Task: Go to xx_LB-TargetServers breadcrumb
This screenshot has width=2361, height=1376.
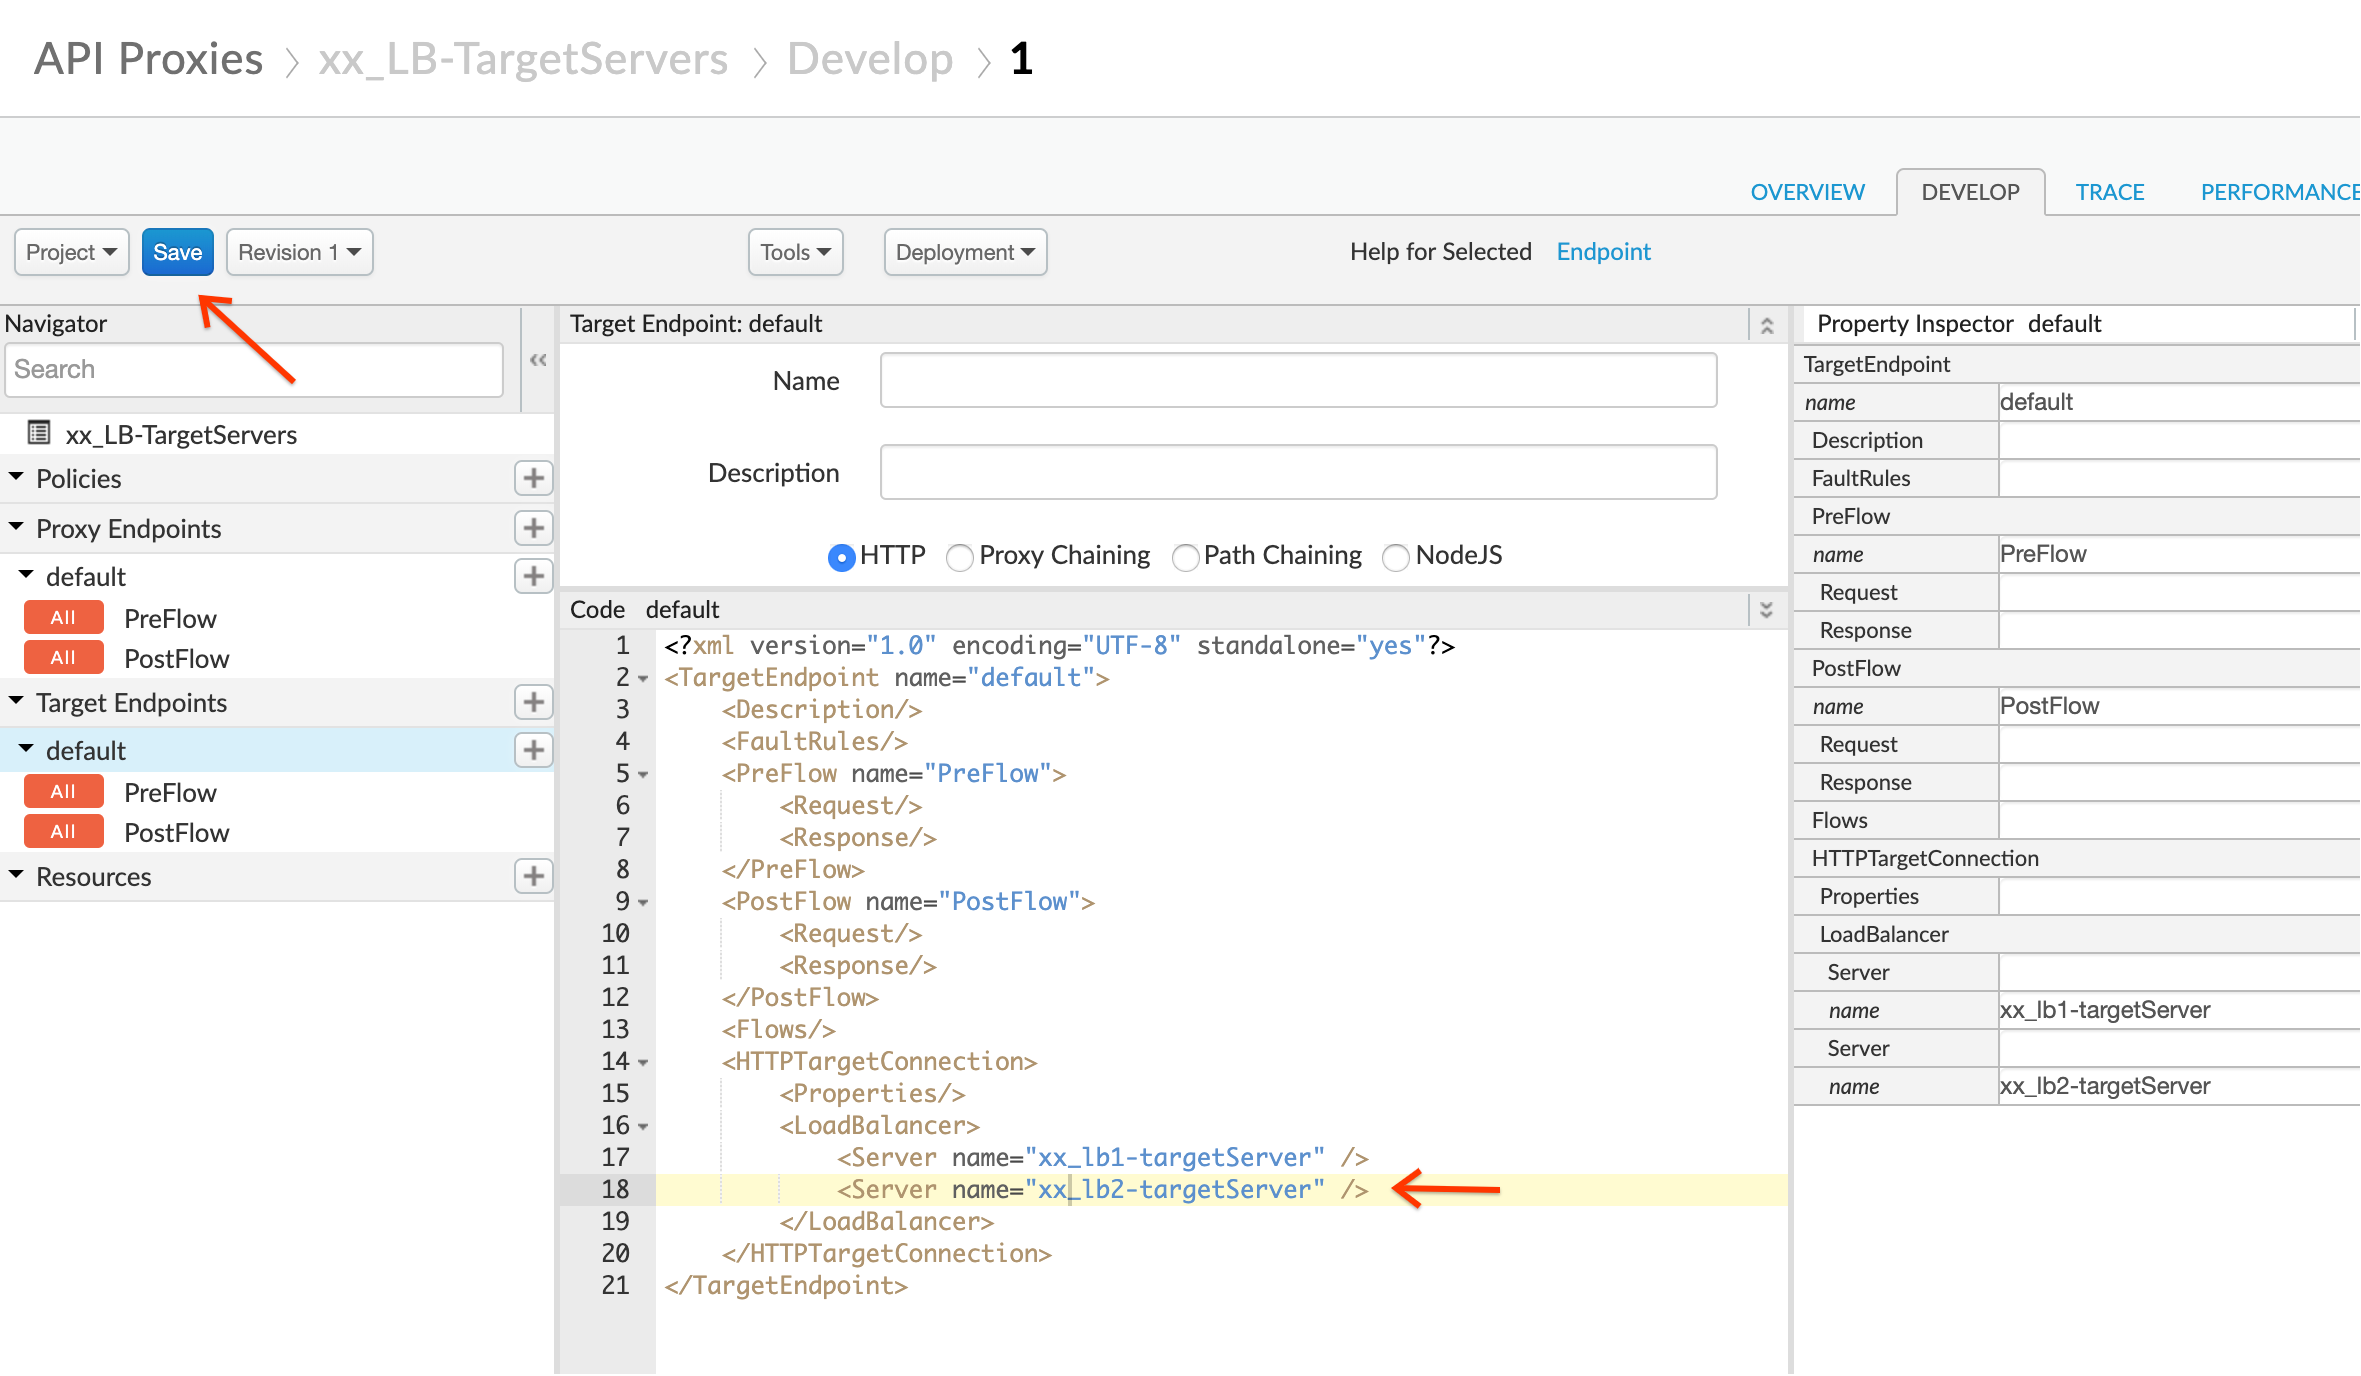Action: point(523,59)
